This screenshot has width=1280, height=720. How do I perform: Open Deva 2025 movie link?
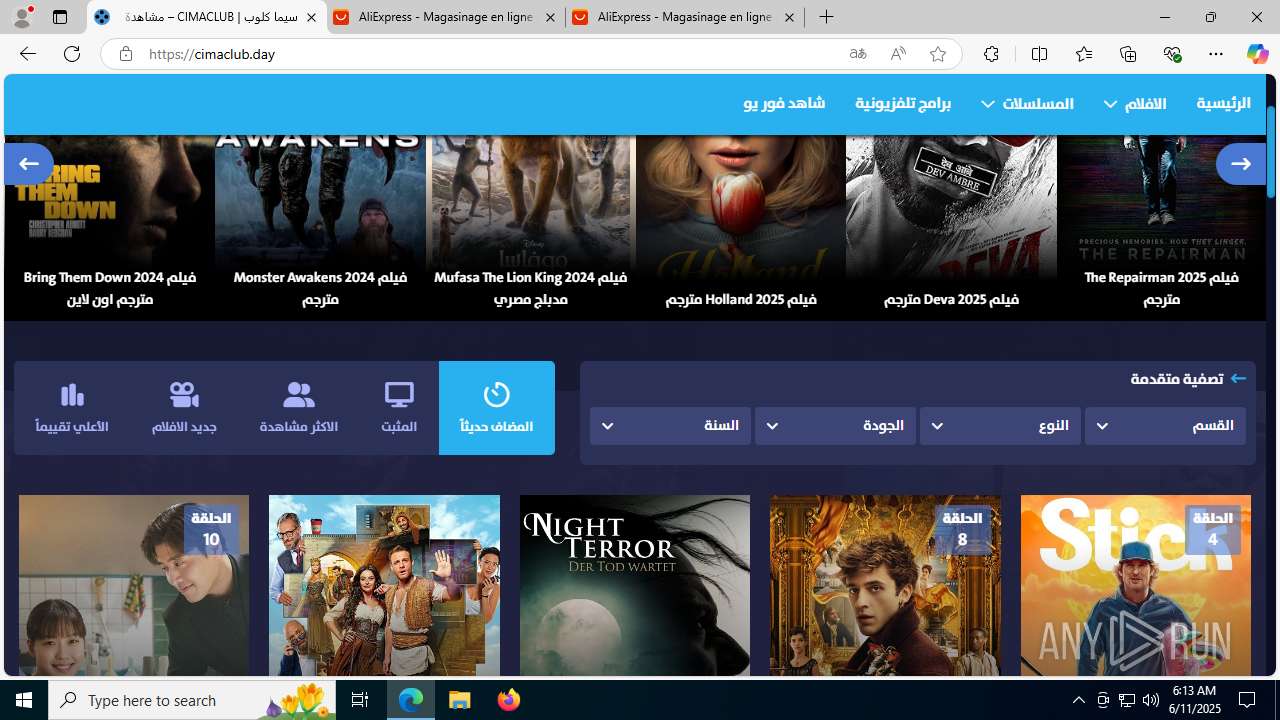(951, 228)
